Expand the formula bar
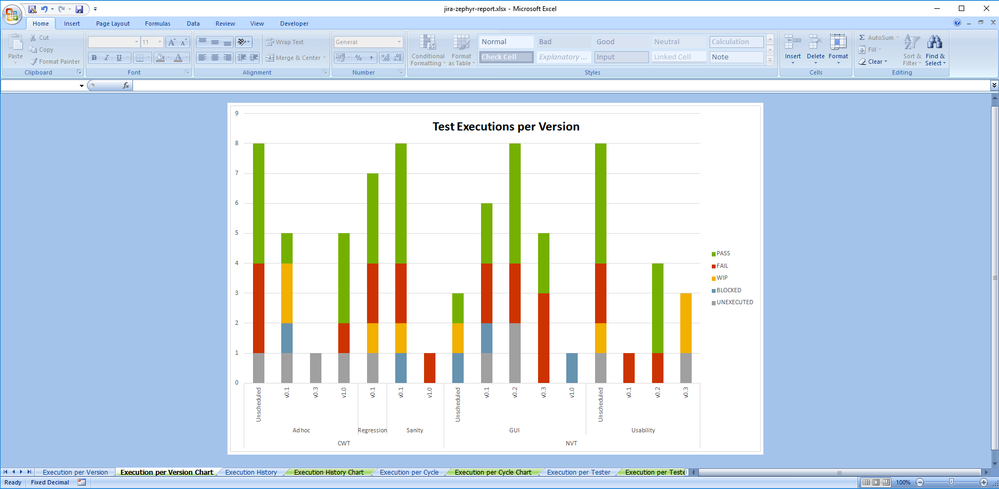The width and height of the screenshot is (999, 489). [x=993, y=86]
